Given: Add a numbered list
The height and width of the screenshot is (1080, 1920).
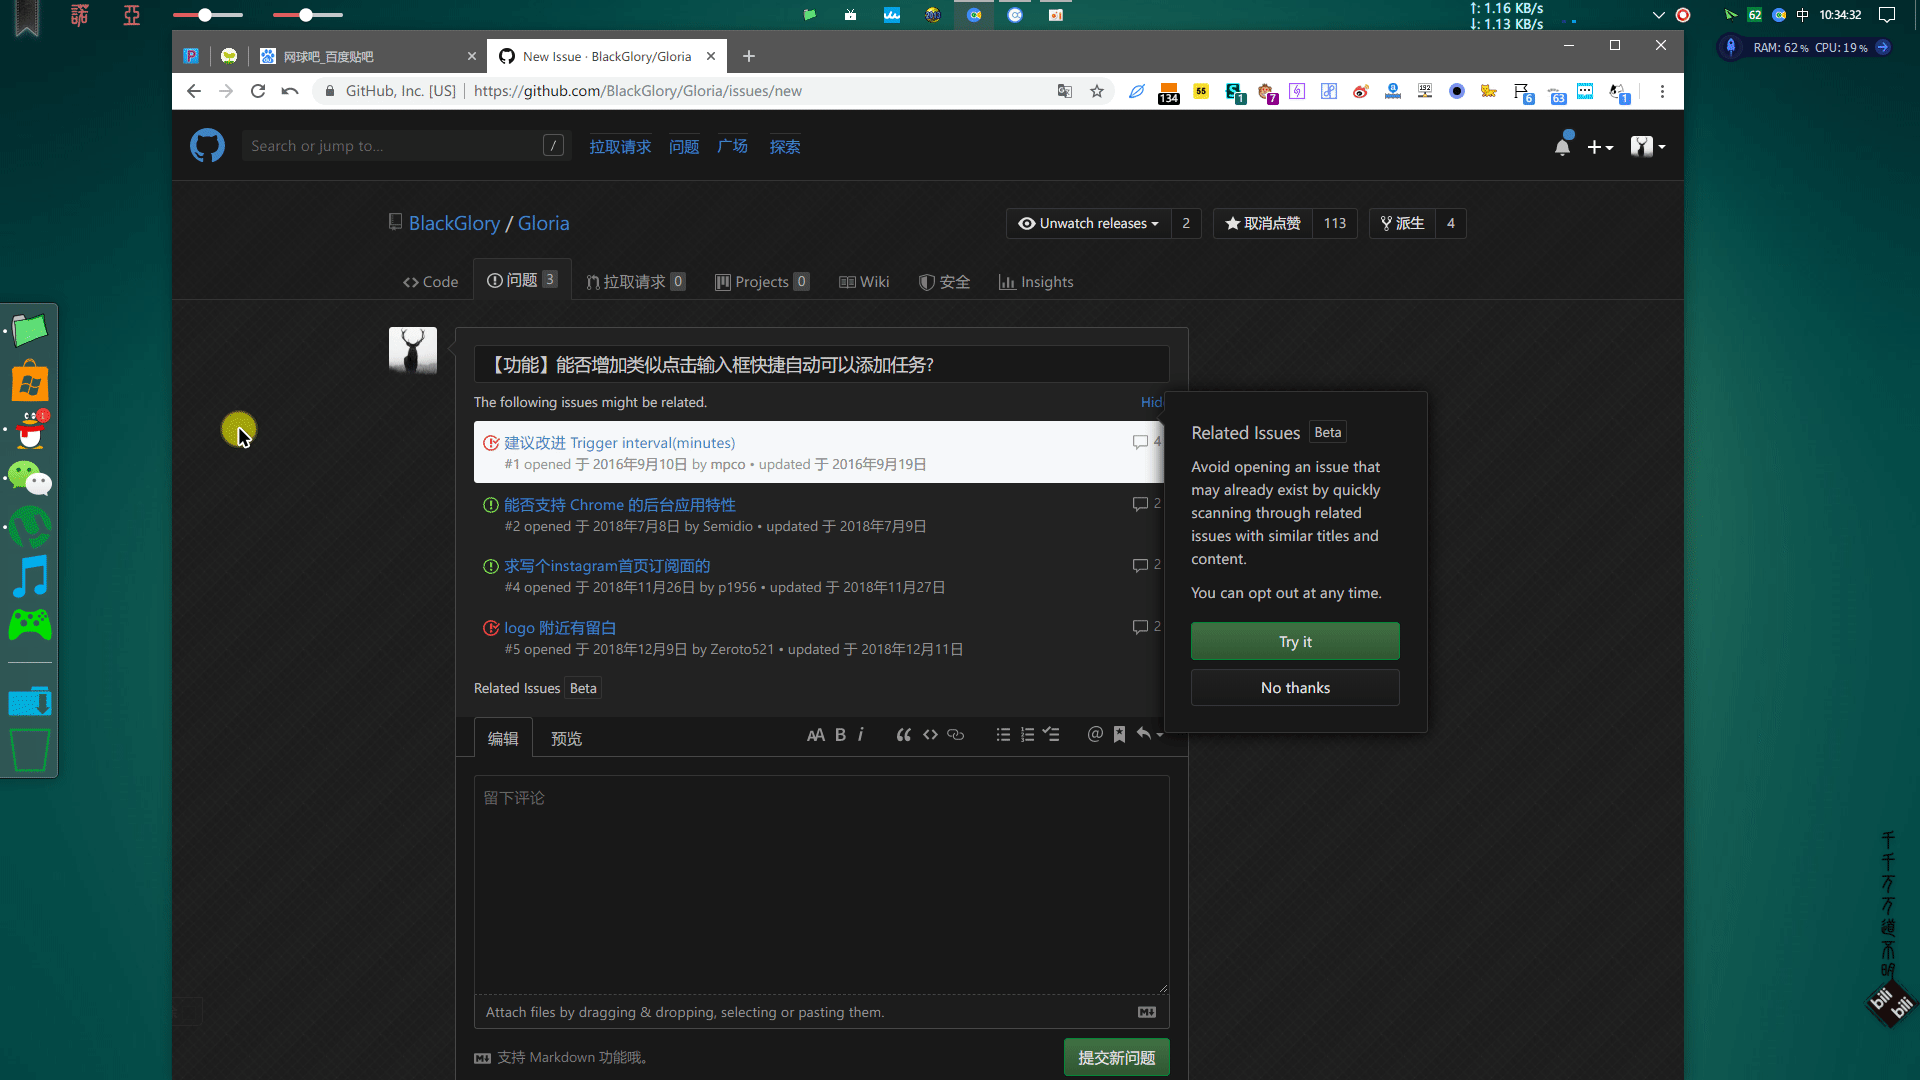Looking at the screenshot, I should (1027, 735).
